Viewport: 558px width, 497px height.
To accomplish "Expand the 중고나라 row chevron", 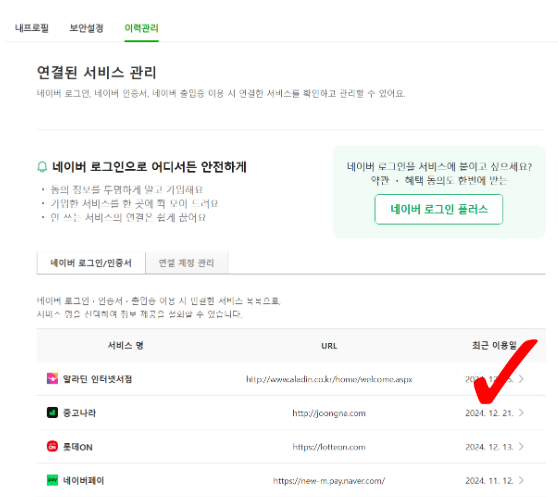I will [521, 413].
